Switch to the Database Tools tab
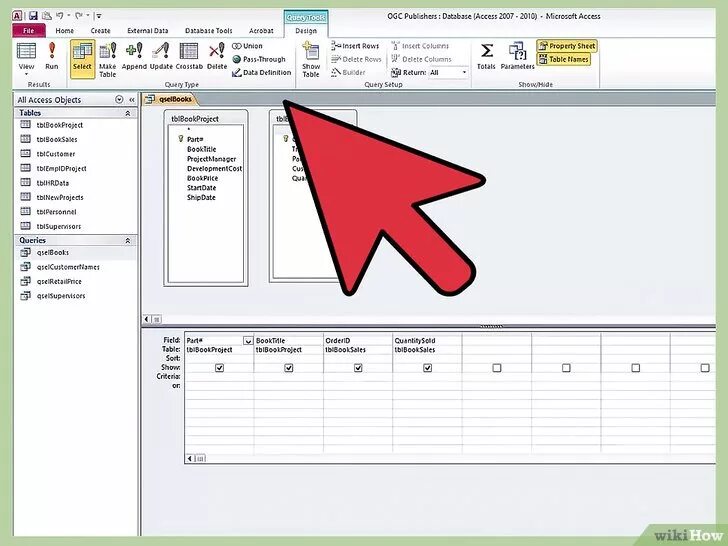728x546 pixels. (208, 31)
